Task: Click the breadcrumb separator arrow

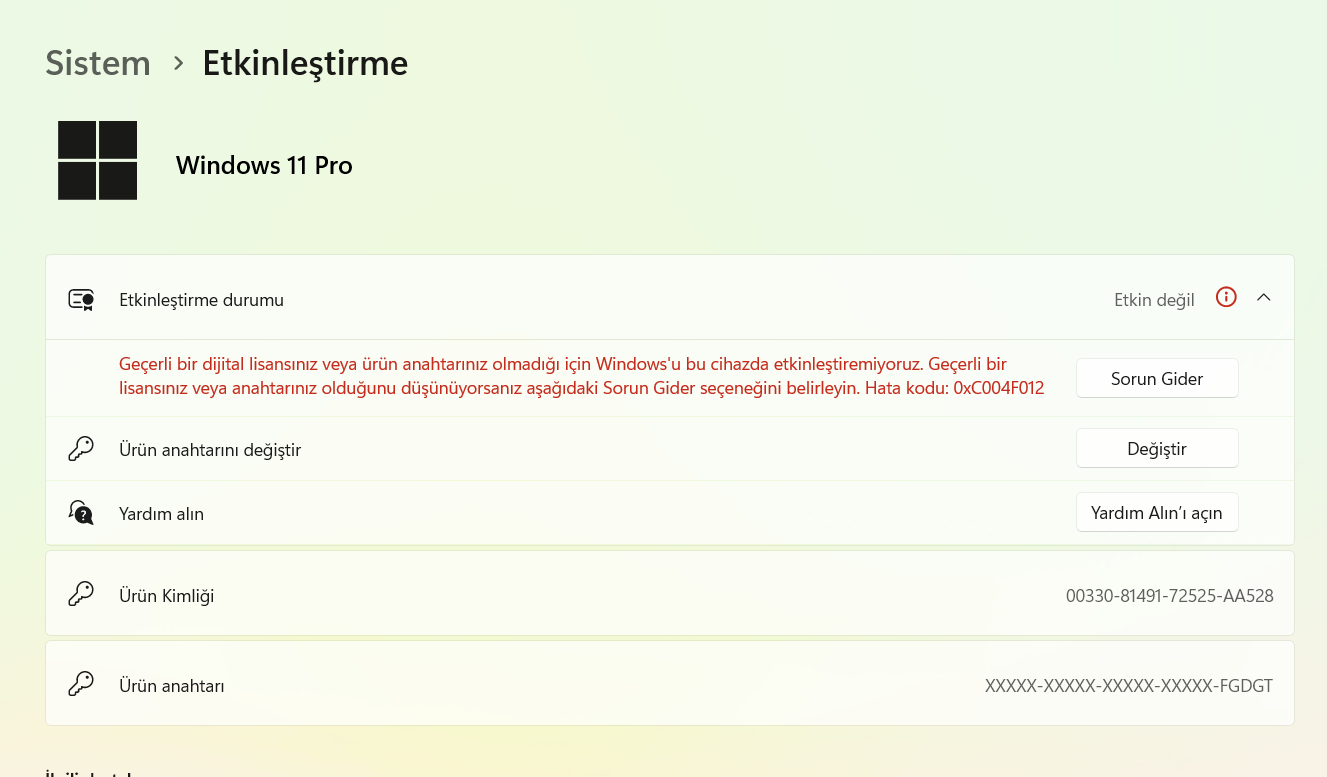Action: coord(178,63)
